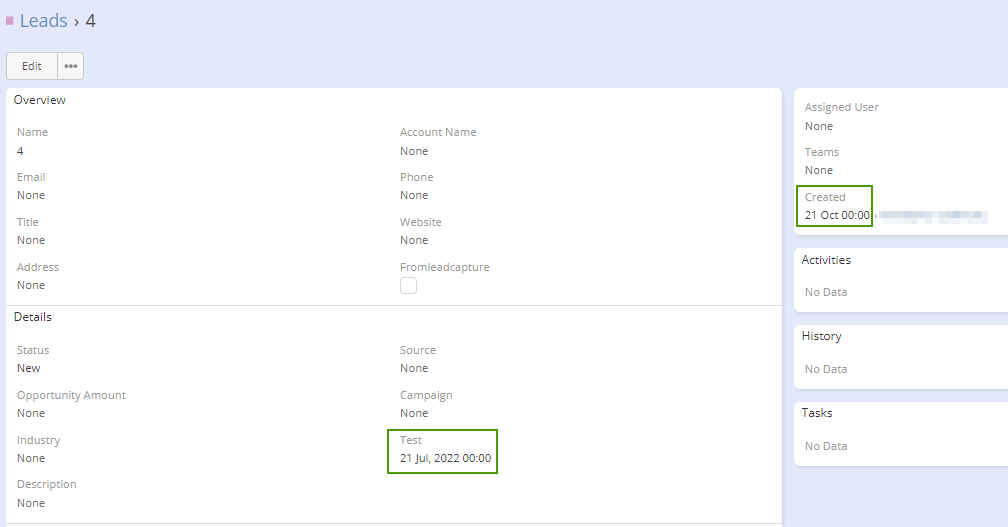The height and width of the screenshot is (527, 1008).
Task: Click the History panel title
Action: [821, 337]
